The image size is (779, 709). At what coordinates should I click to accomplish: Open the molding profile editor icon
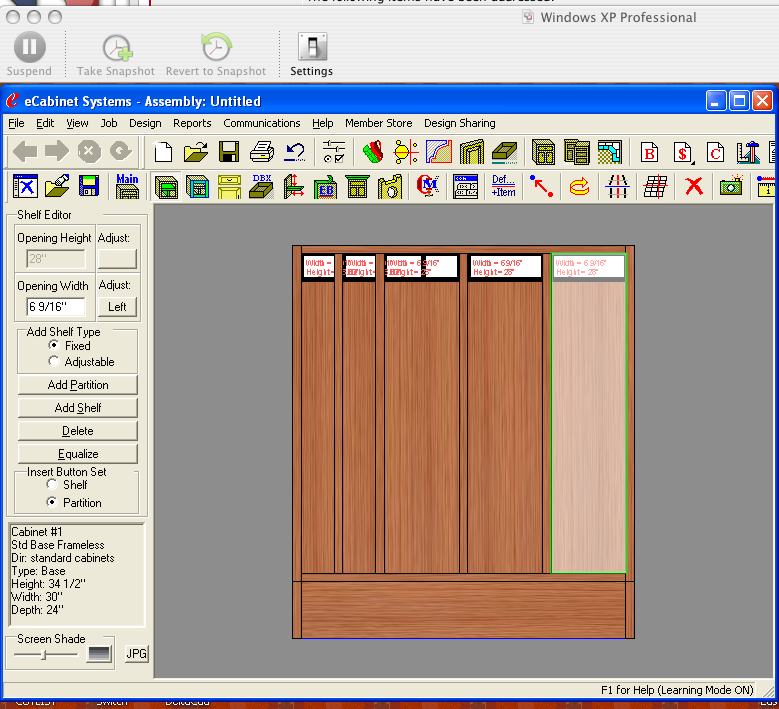tap(439, 152)
